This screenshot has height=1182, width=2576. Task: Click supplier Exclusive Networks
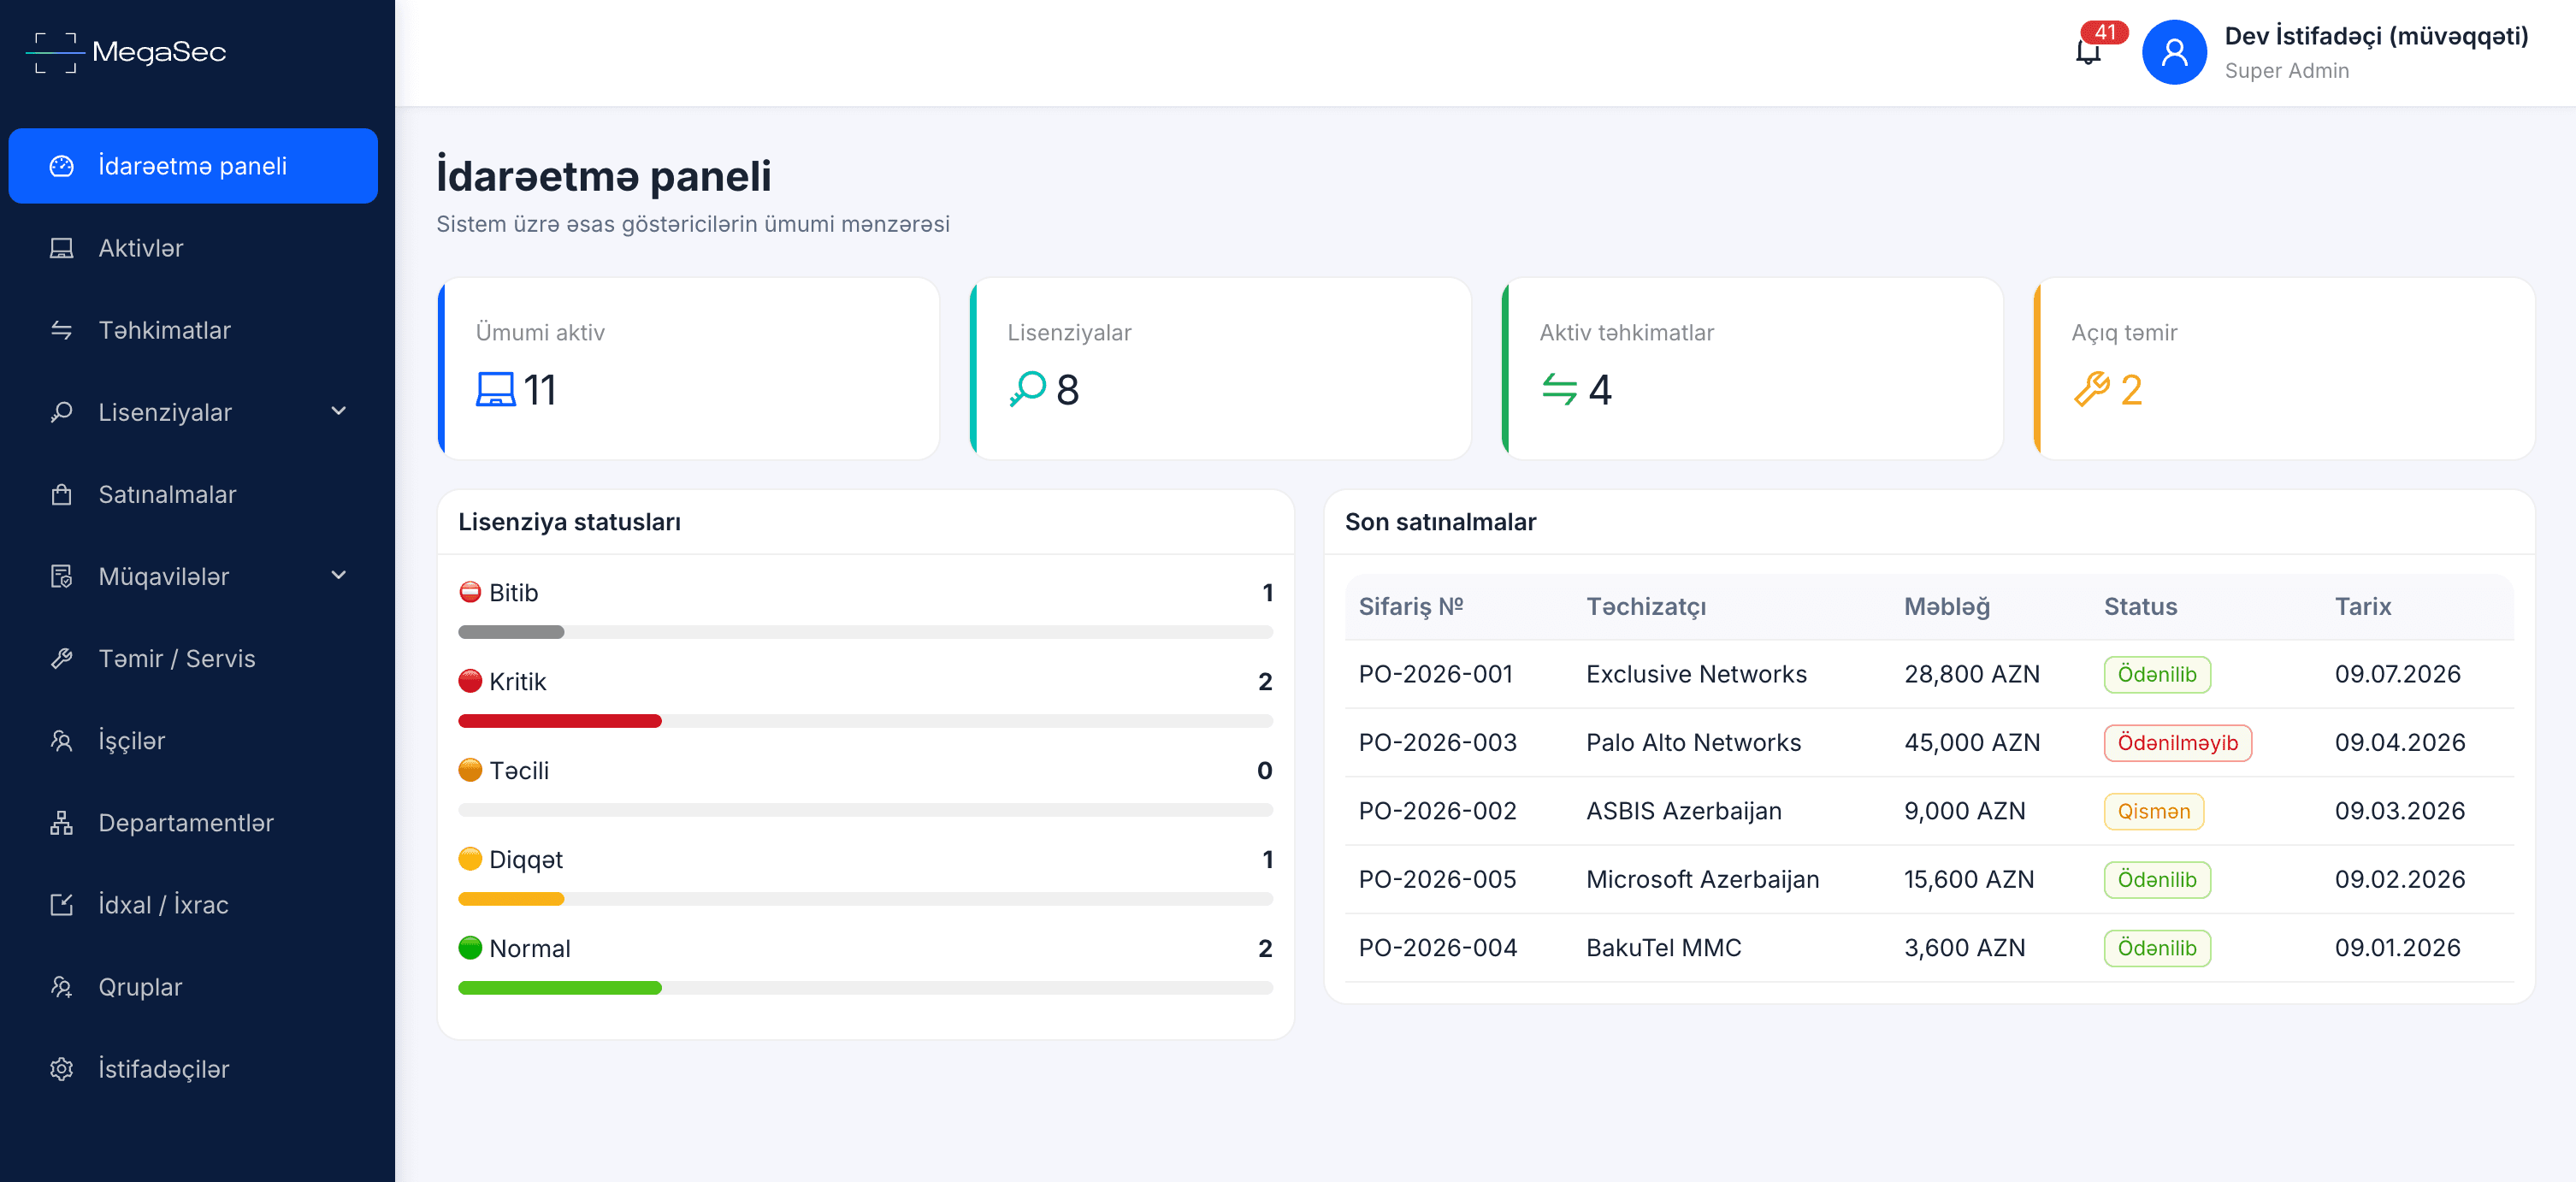(1696, 674)
